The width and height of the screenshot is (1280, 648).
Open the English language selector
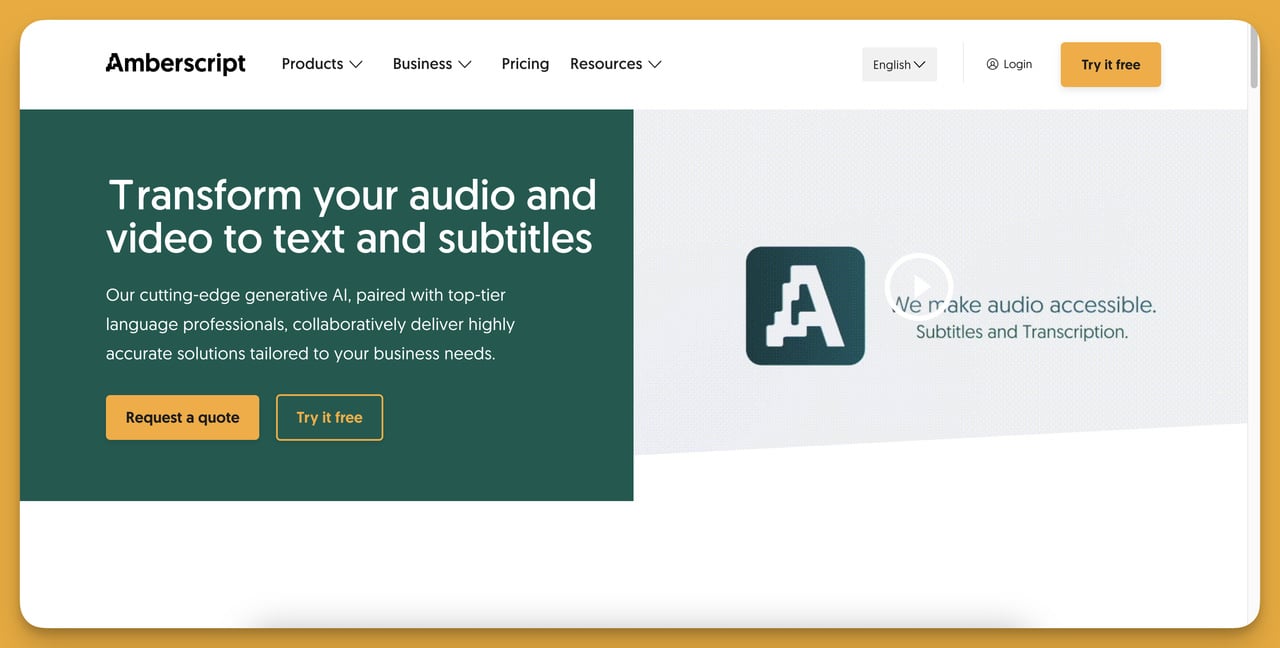click(x=898, y=63)
